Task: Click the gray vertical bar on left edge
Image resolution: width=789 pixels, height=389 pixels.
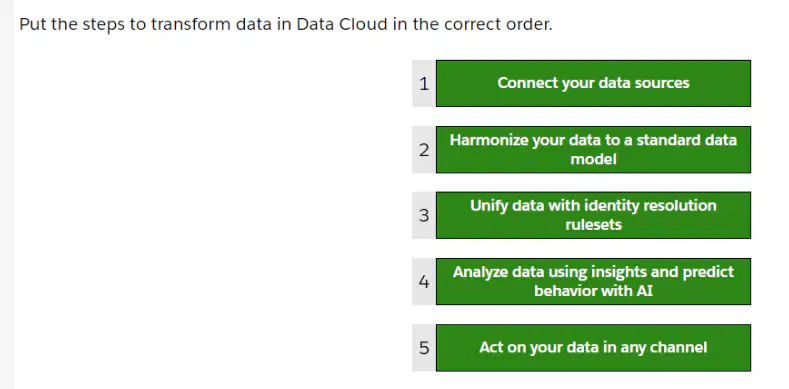Action: pyautogui.click(x=7, y=194)
